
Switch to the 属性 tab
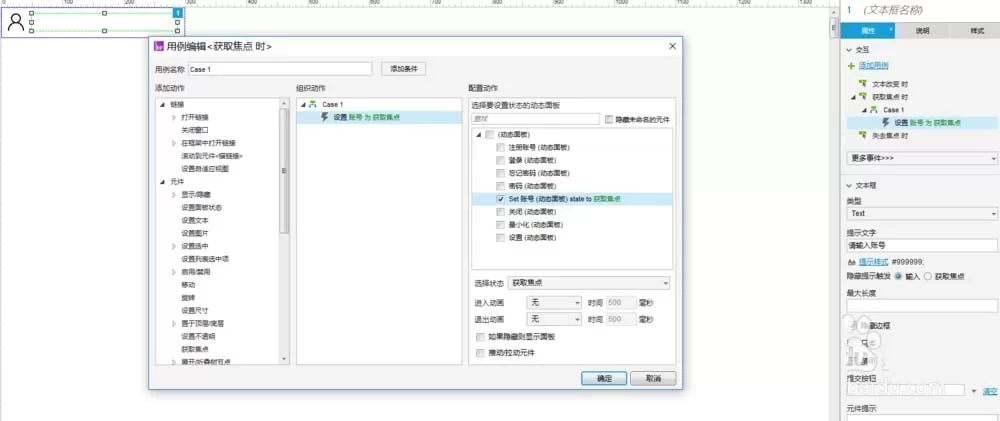coord(868,31)
